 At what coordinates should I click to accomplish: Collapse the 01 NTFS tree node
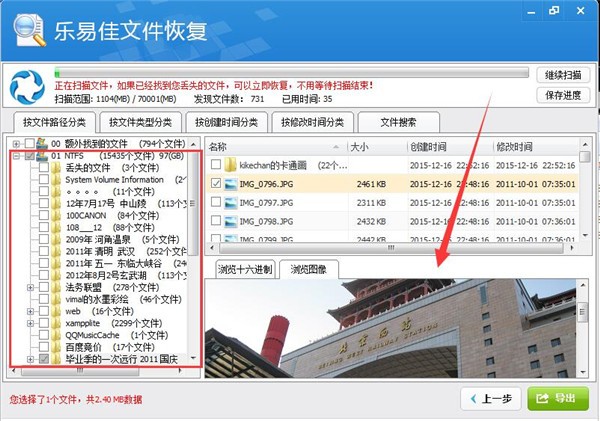(16, 156)
